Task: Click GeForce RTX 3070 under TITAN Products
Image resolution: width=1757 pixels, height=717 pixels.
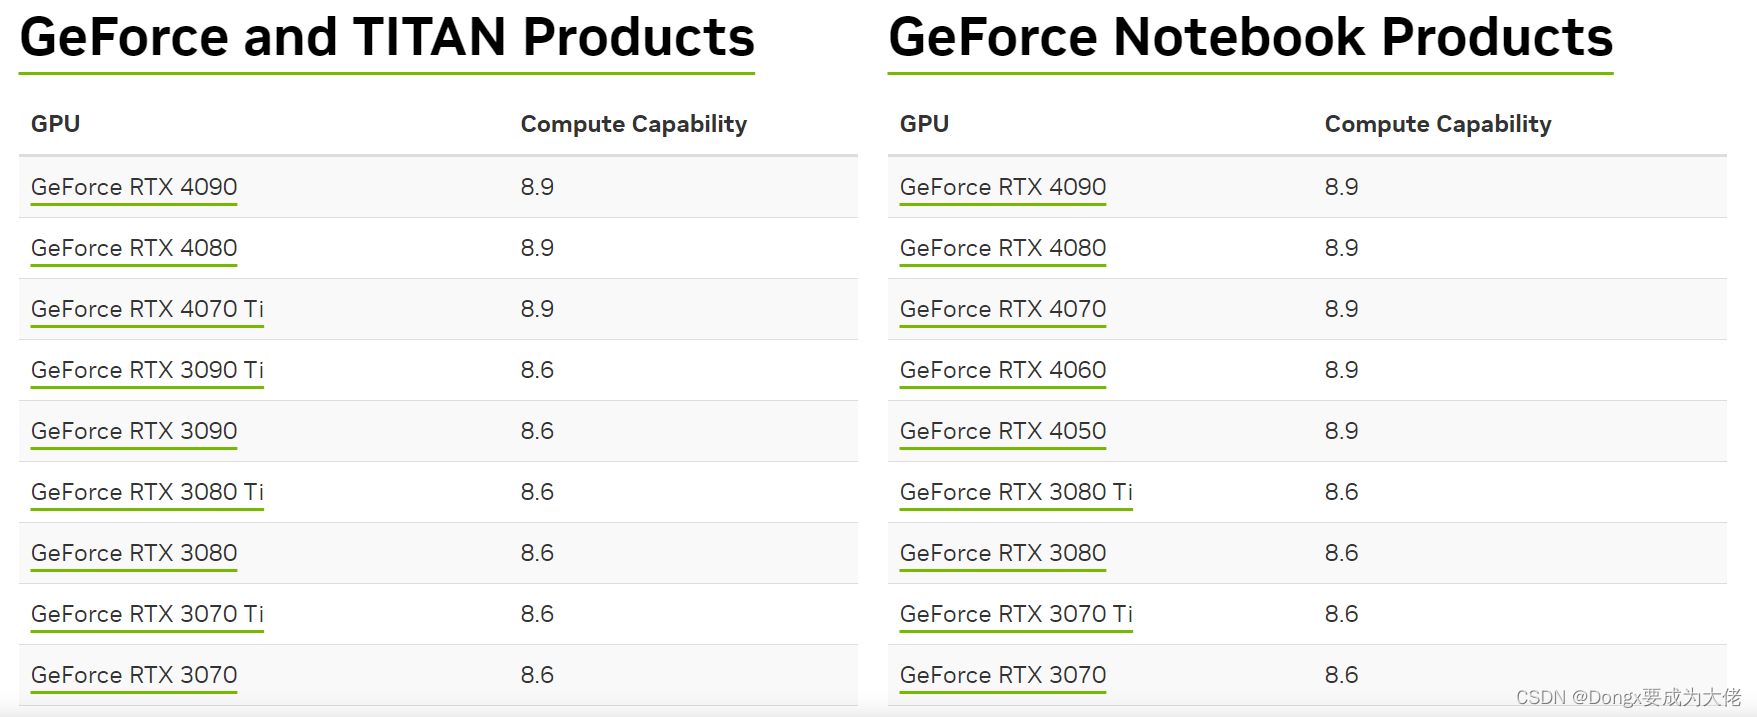Action: 134,675
